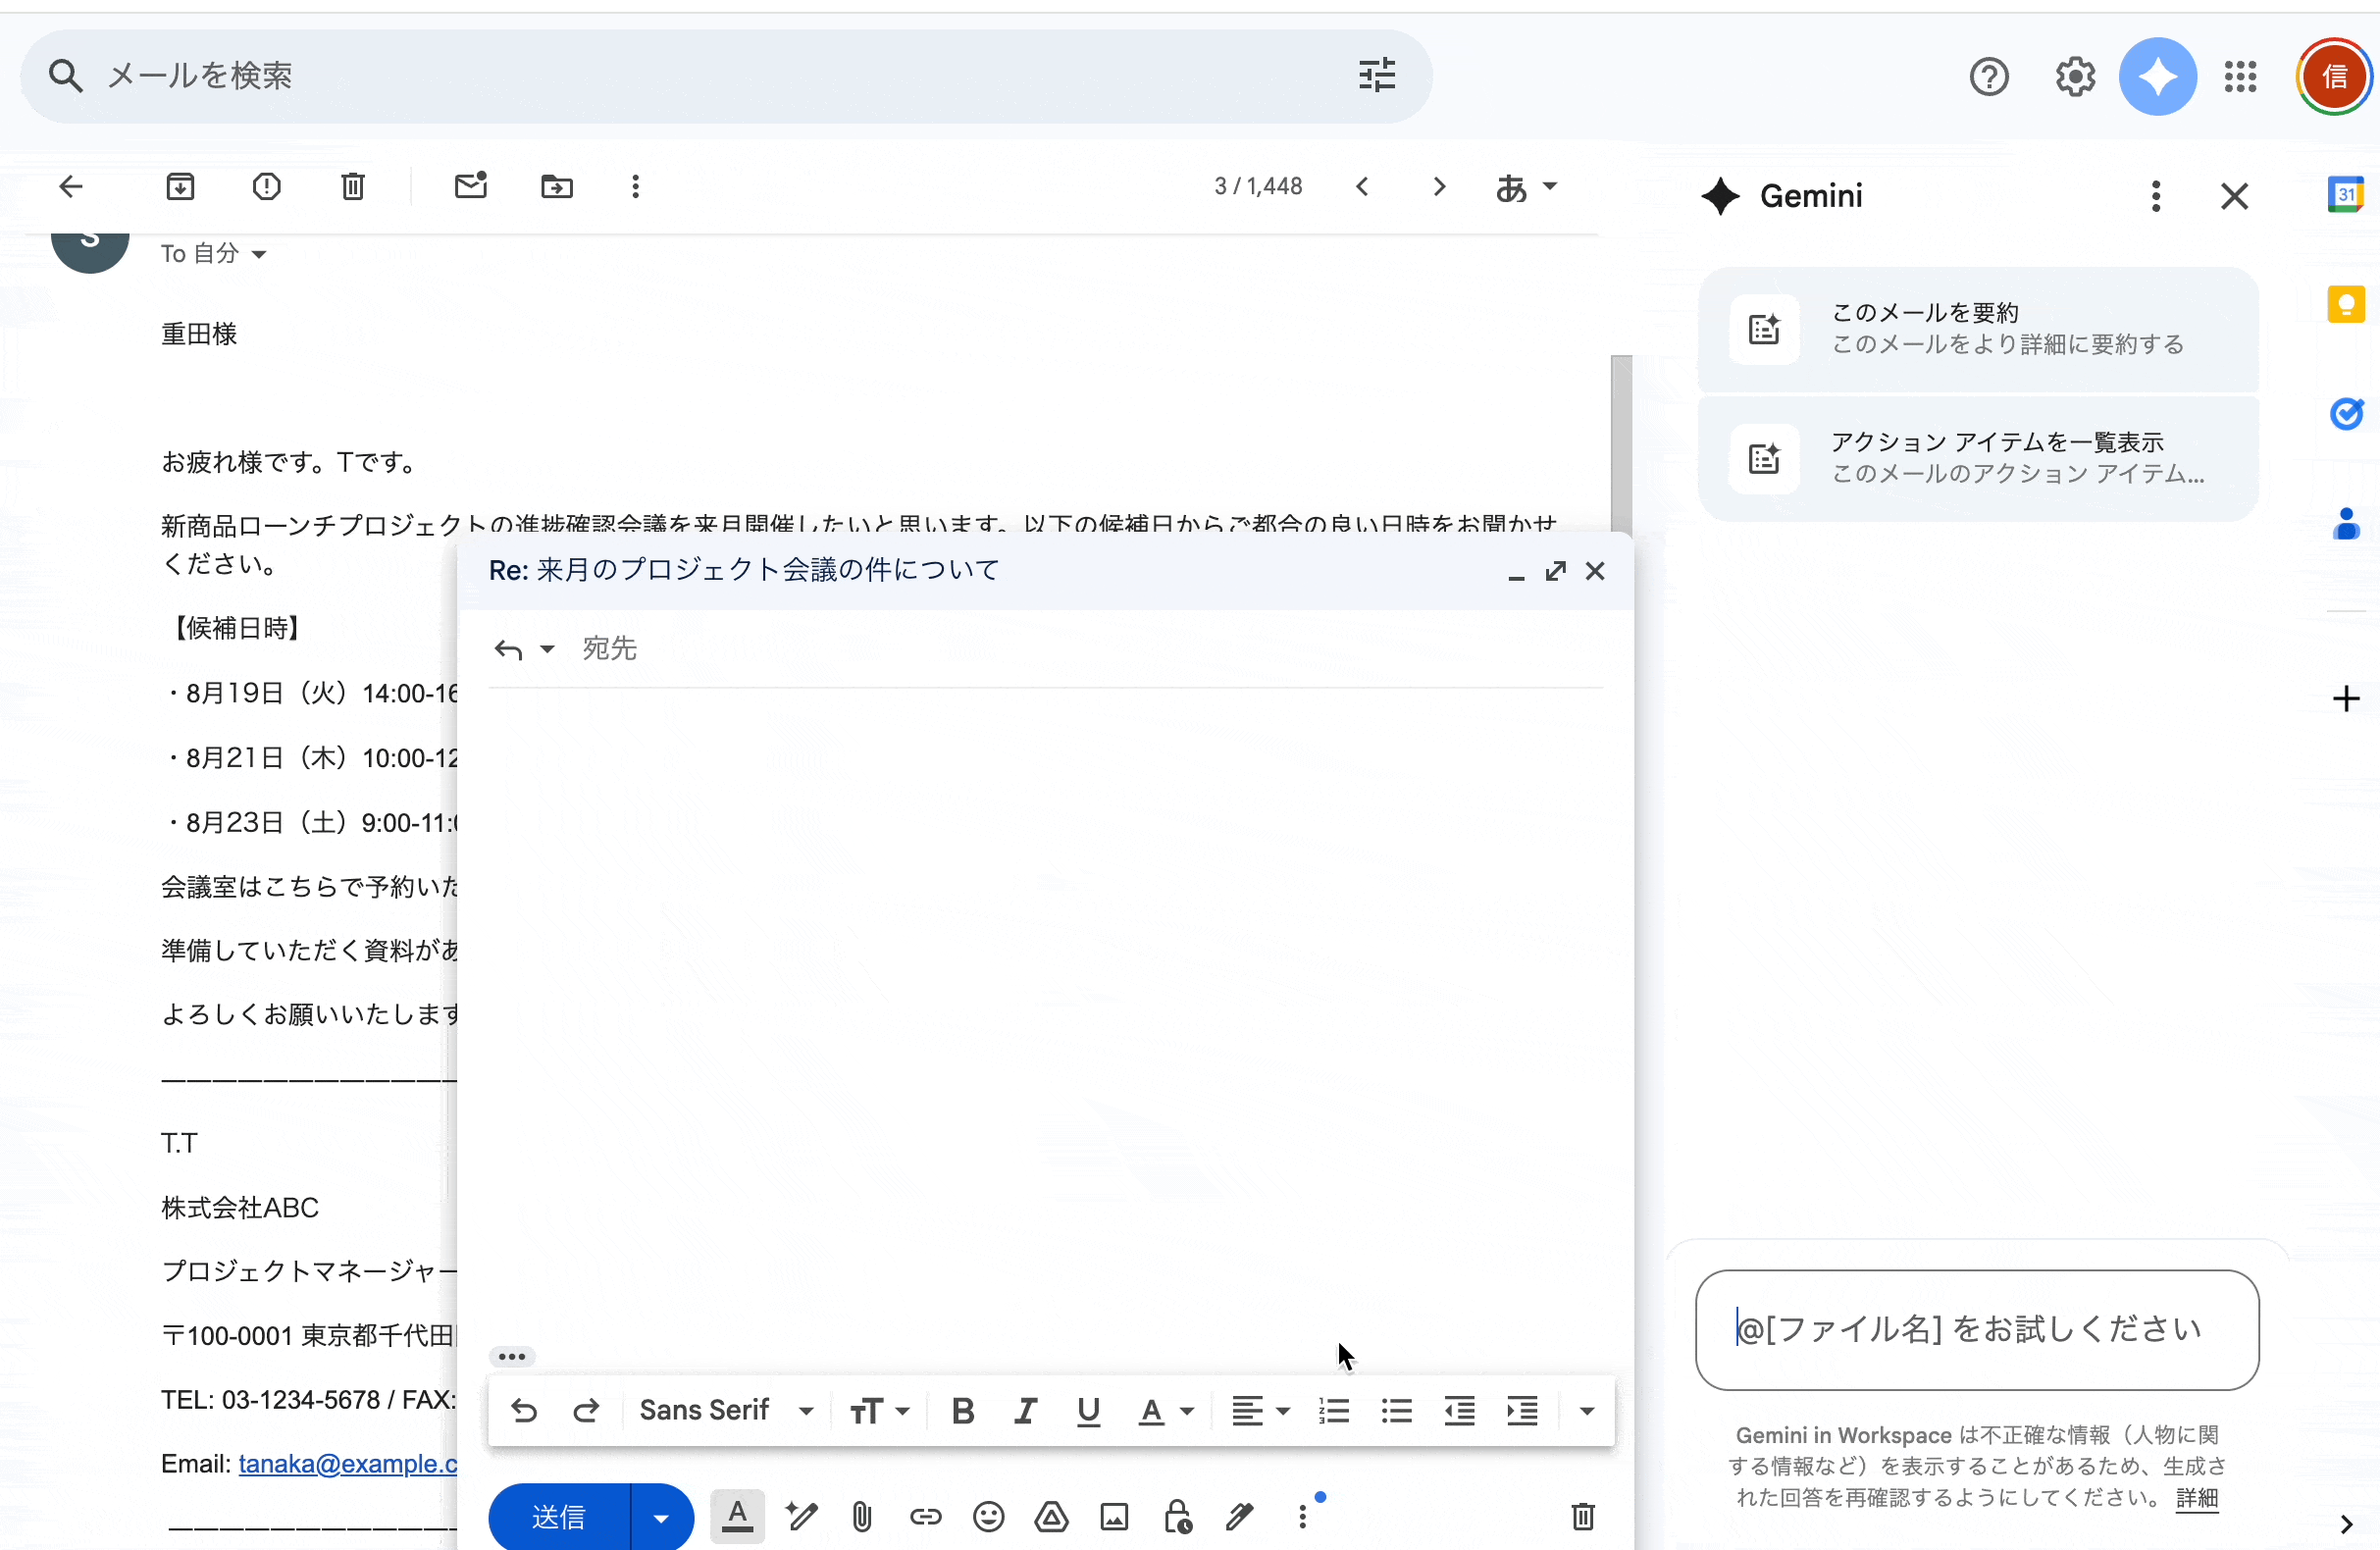Select the summarize this email suggestion

1977,329
